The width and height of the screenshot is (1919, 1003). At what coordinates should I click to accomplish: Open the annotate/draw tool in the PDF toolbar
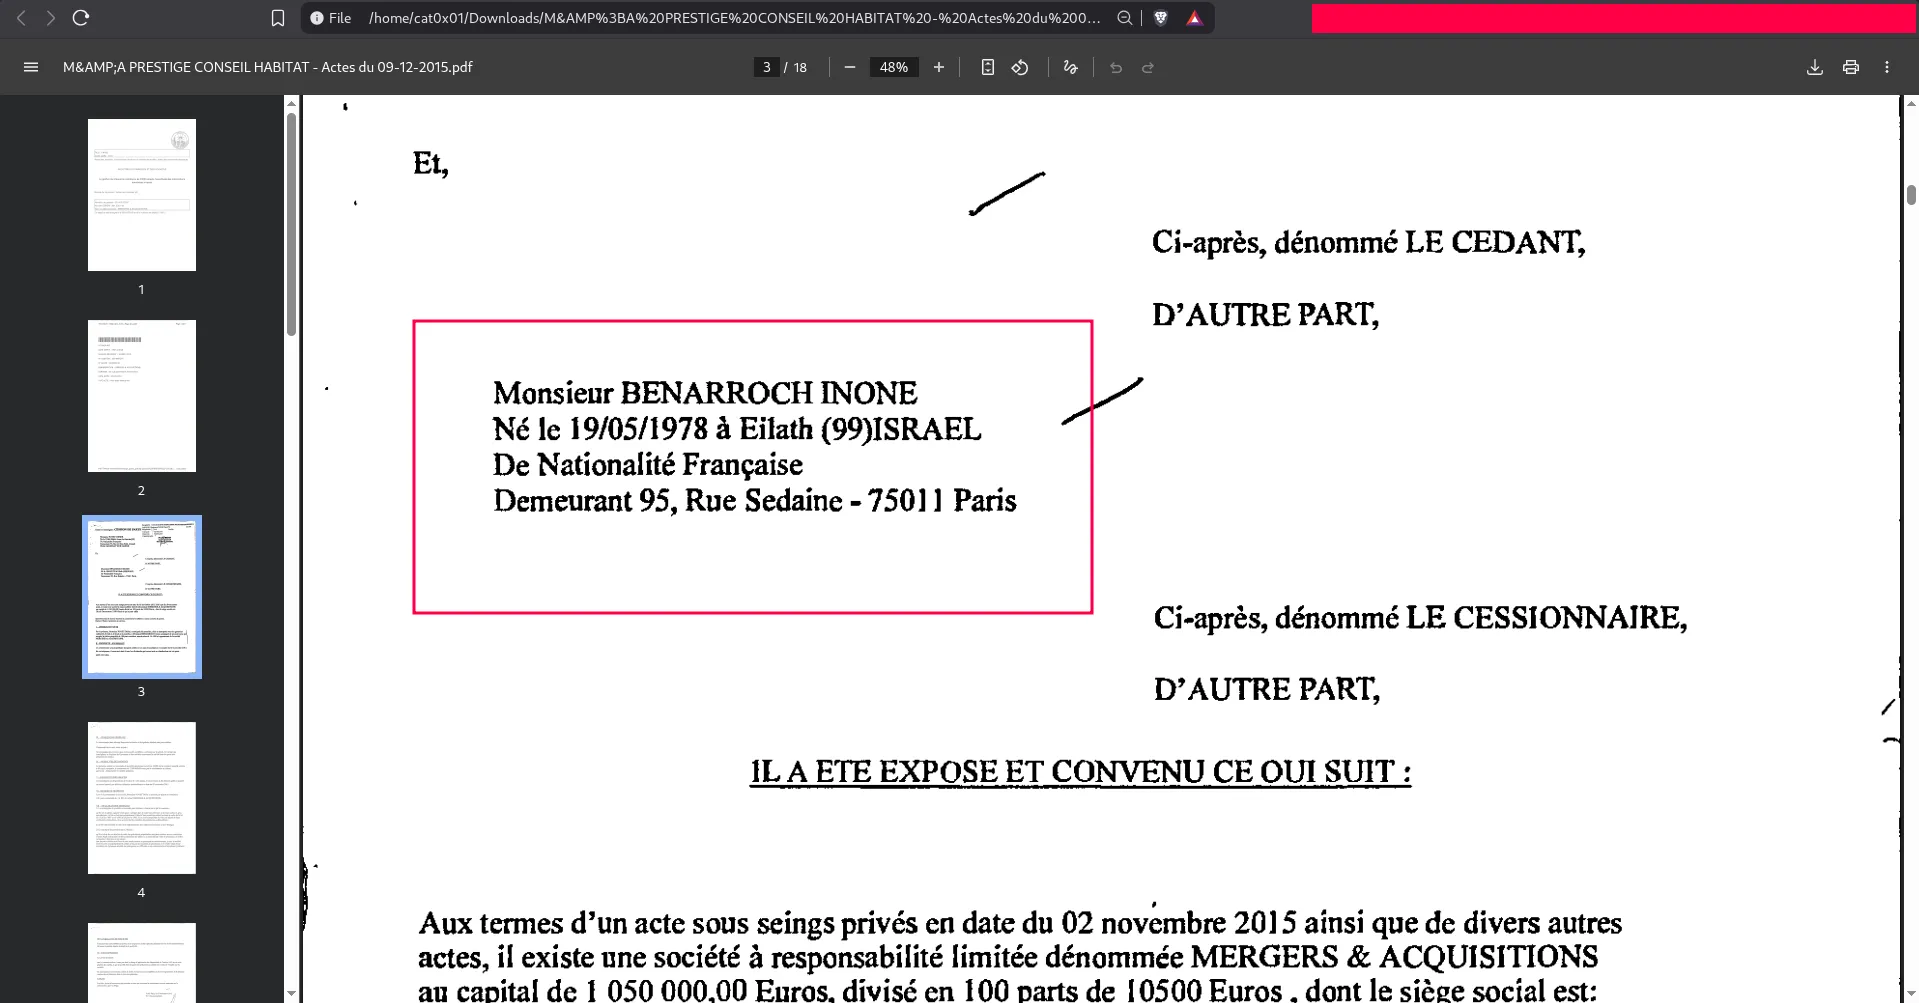(1069, 67)
